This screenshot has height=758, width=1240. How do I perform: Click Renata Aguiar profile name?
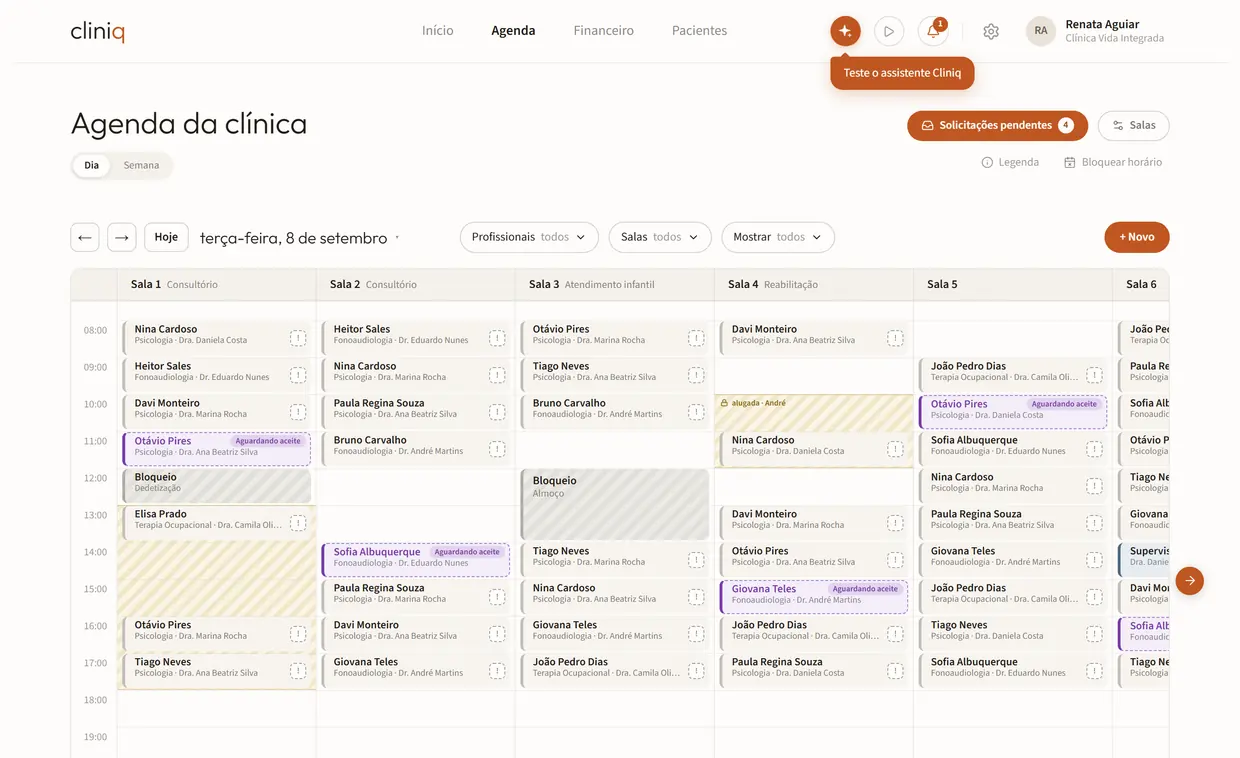1102,24
